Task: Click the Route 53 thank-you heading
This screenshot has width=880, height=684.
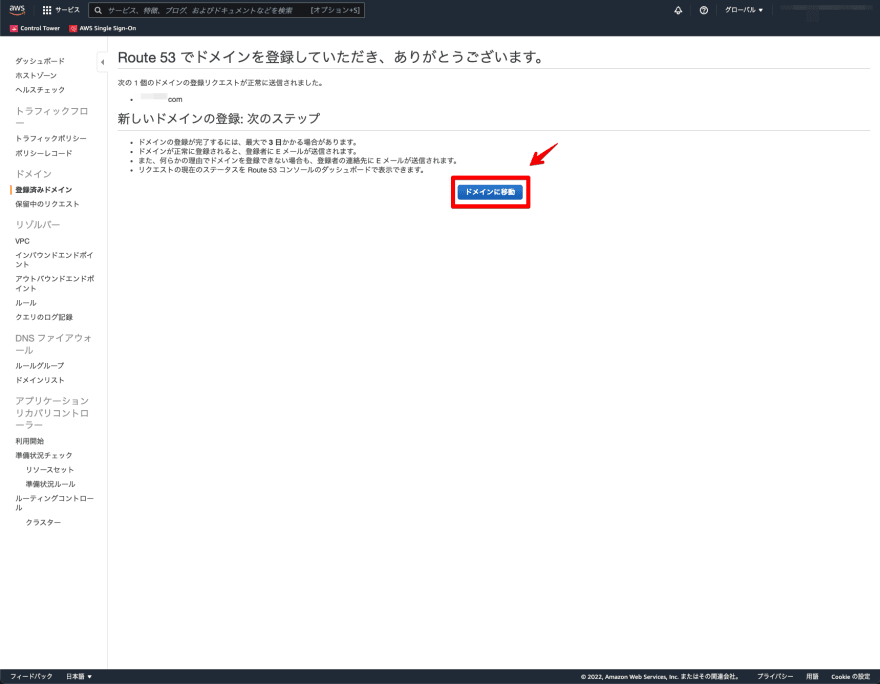Action: (331, 57)
